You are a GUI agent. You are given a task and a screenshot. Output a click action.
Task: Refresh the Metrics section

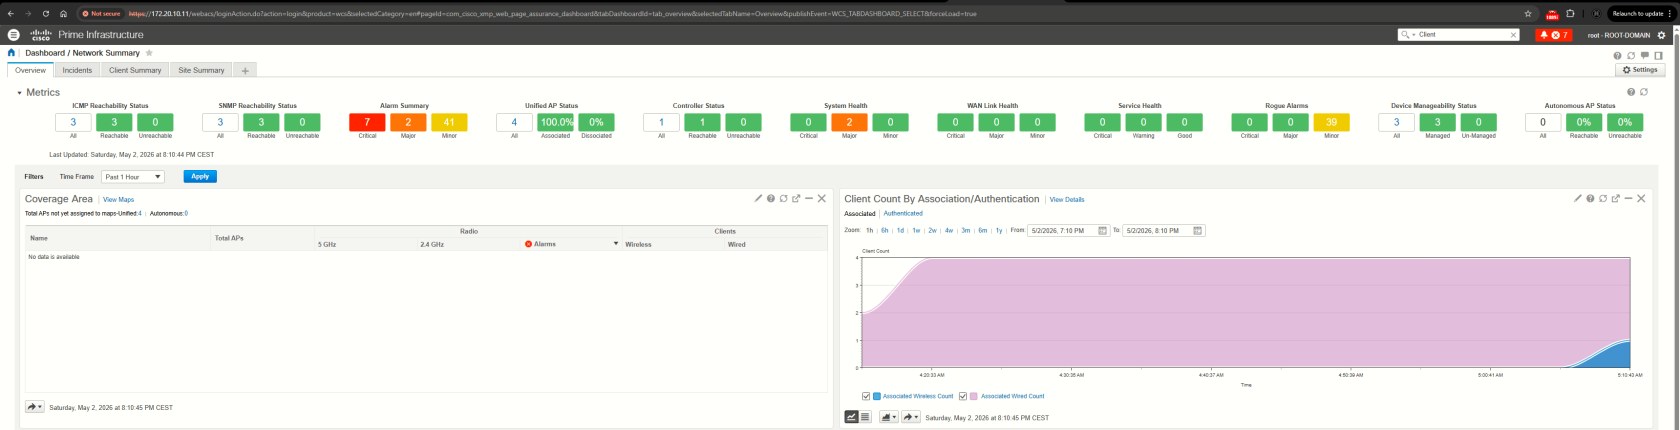coord(1644,92)
